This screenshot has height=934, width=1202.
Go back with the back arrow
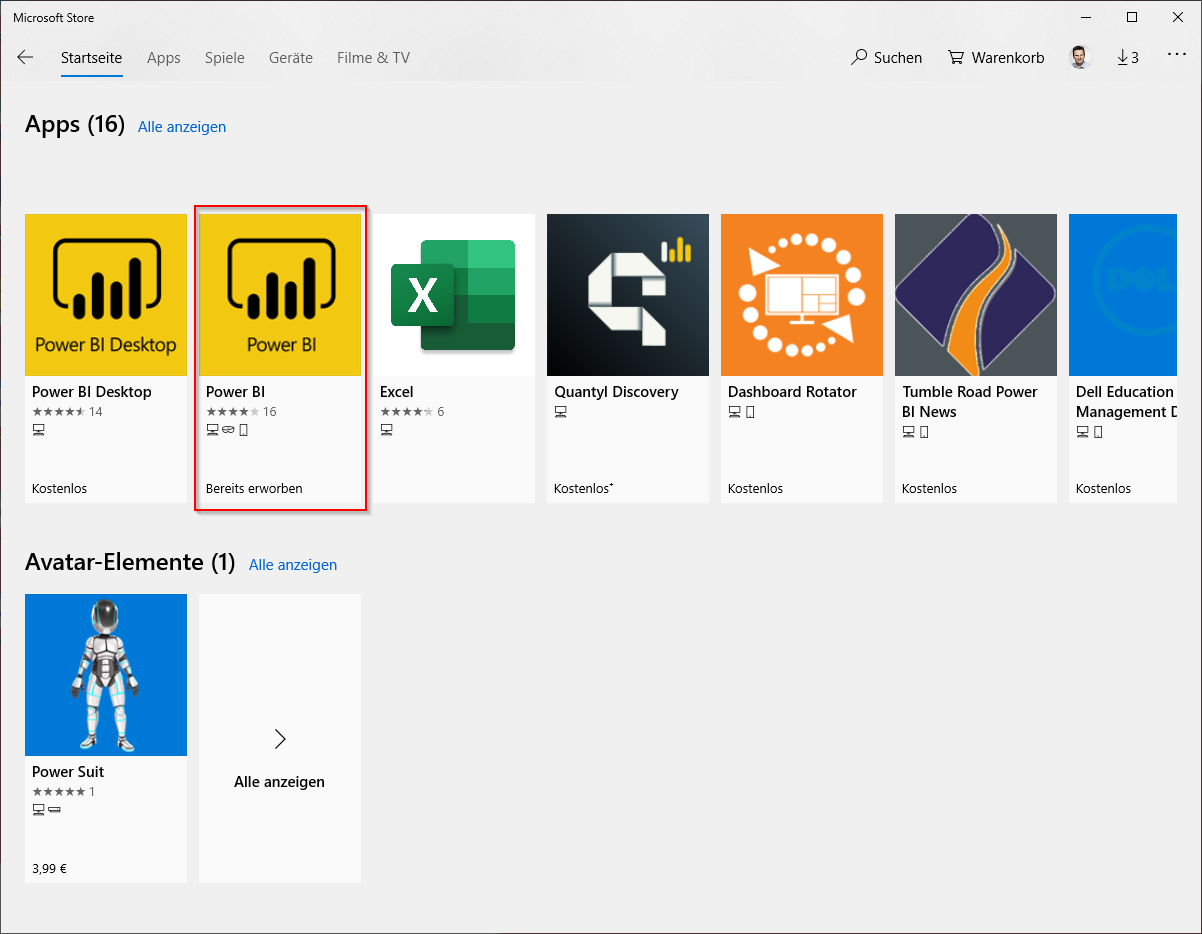[x=25, y=57]
